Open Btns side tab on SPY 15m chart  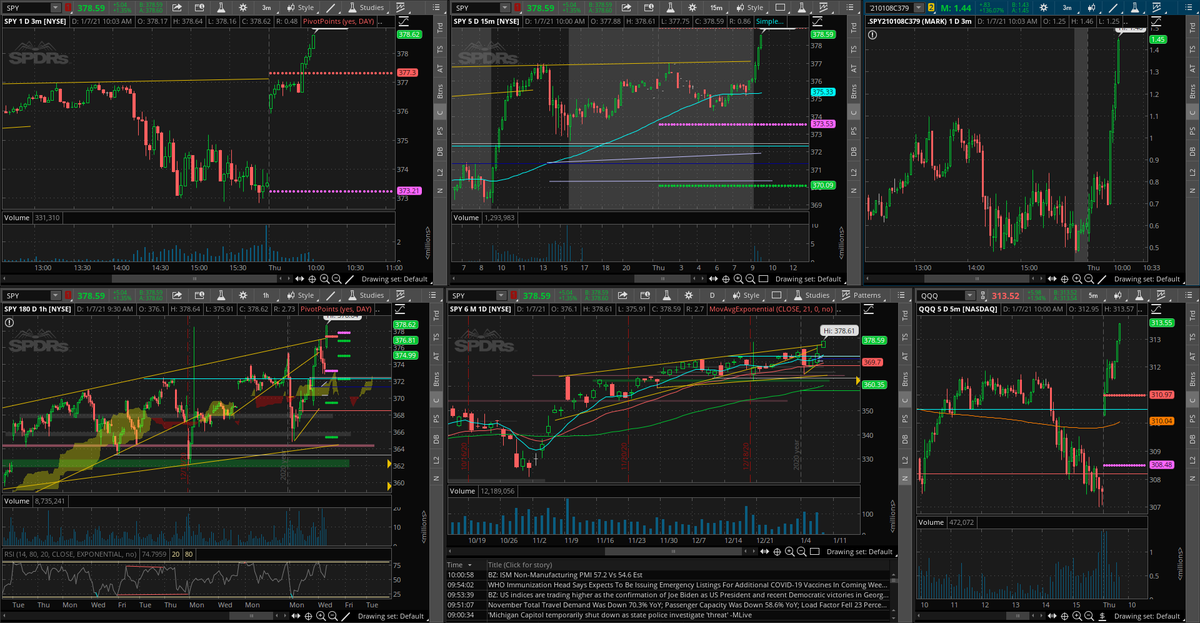tap(853, 93)
